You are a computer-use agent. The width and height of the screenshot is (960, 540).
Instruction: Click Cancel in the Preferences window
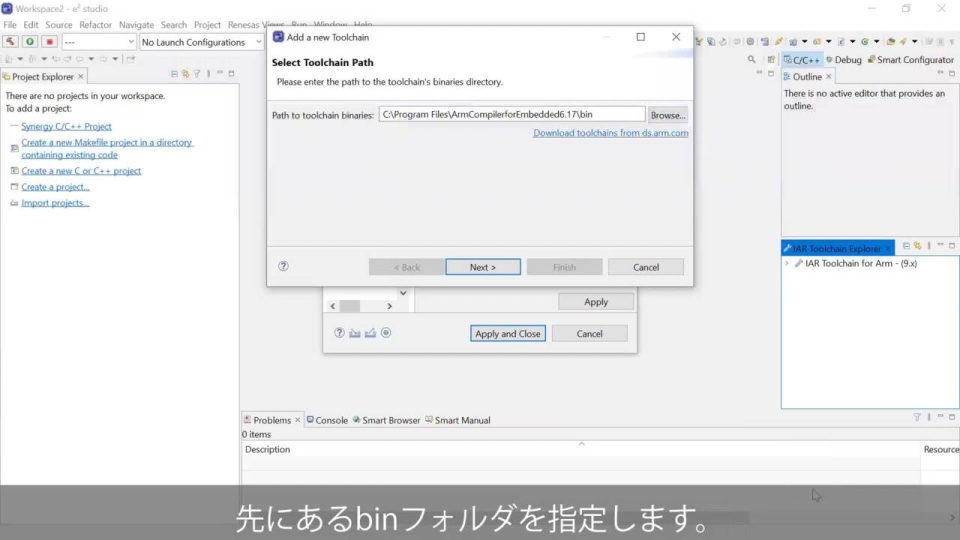click(589, 334)
